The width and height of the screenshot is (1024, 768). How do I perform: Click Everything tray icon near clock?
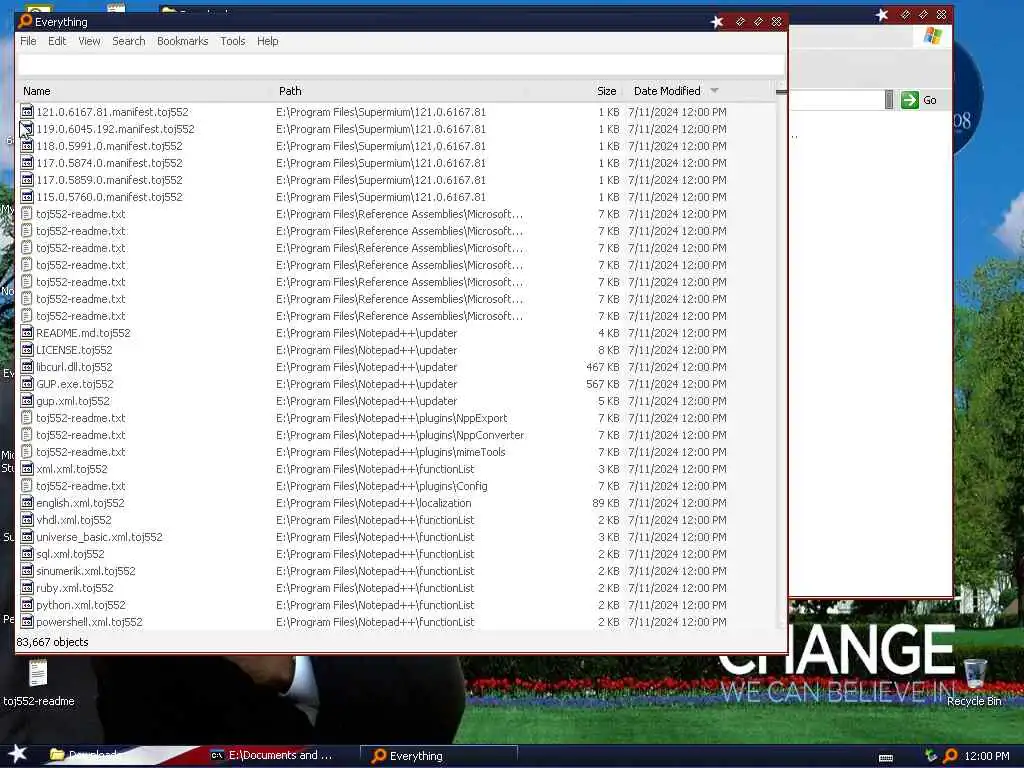coord(950,756)
